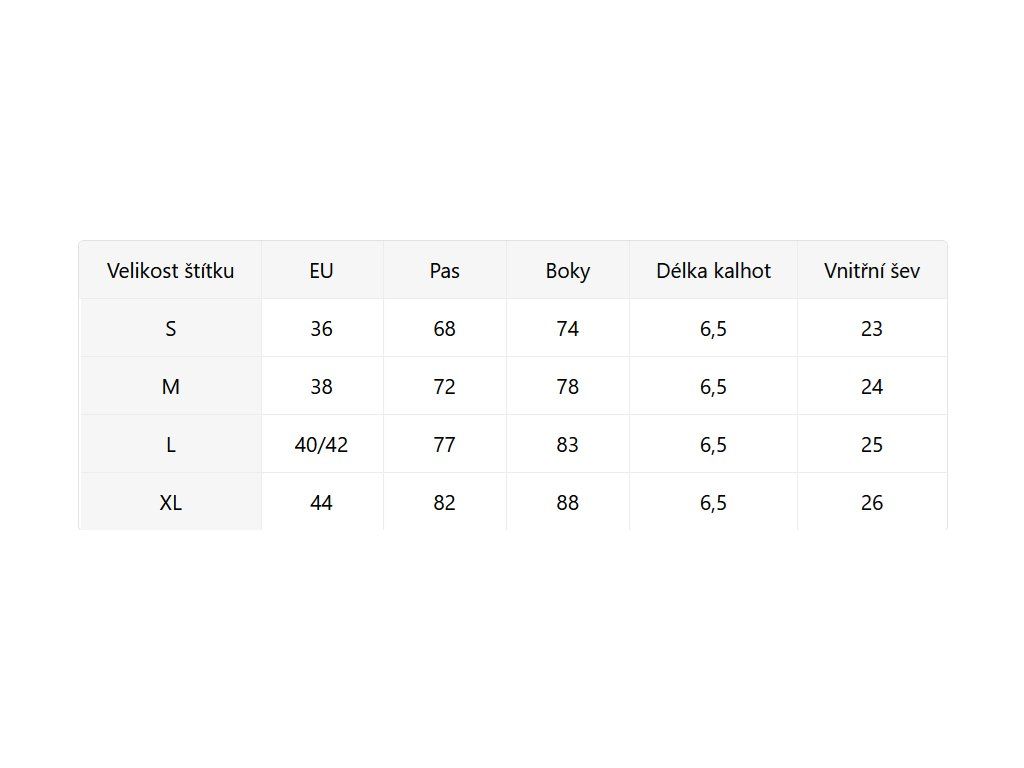Select the M size row label

tap(170, 387)
